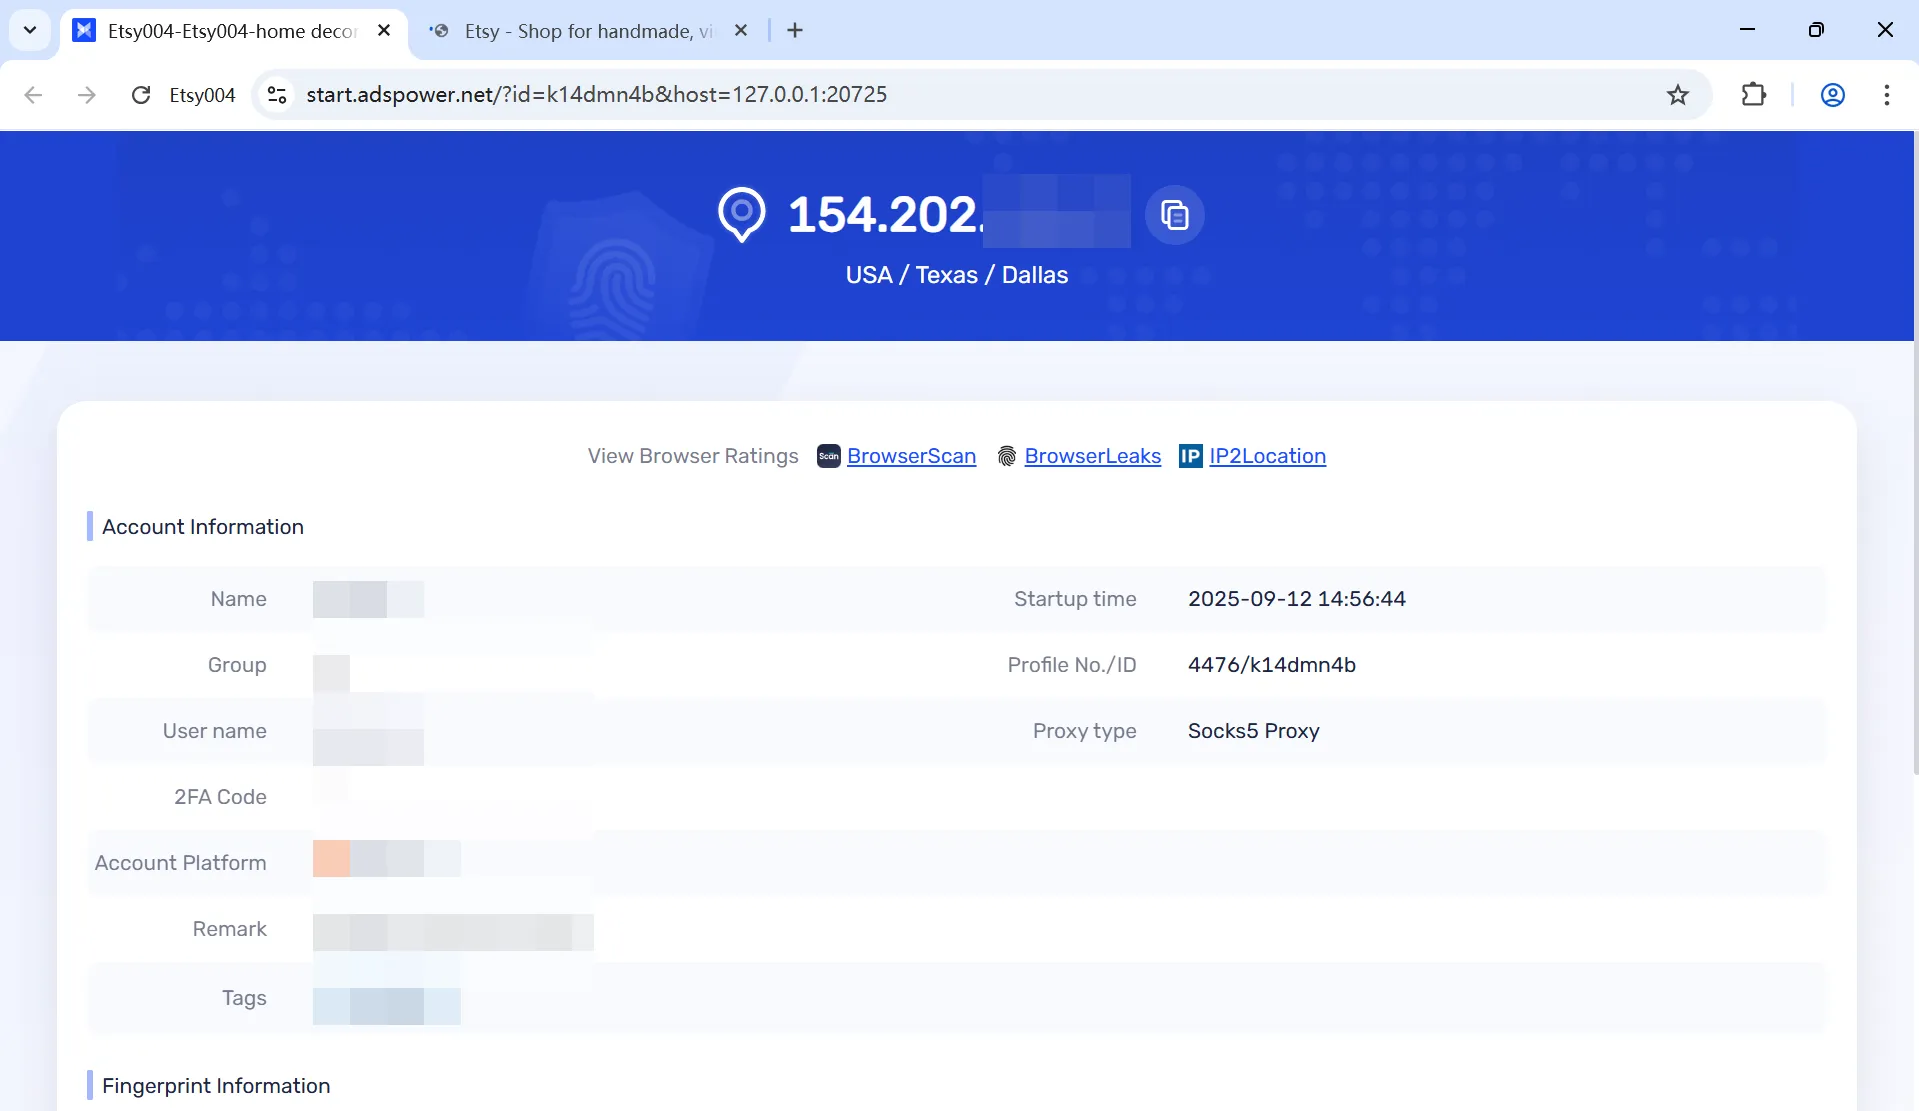Copy the IP address with the copy icon
This screenshot has width=1919, height=1111.
pos(1174,215)
